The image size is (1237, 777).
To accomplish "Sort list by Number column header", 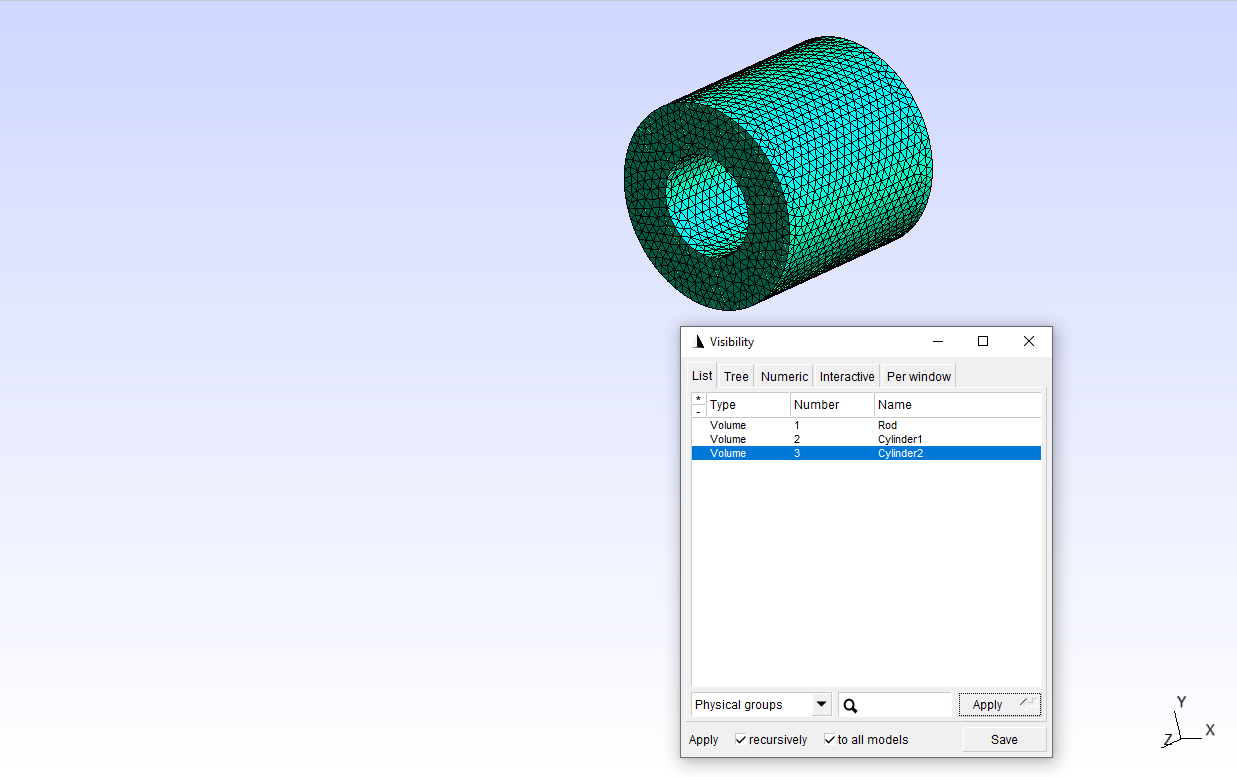I will pyautogui.click(x=832, y=405).
